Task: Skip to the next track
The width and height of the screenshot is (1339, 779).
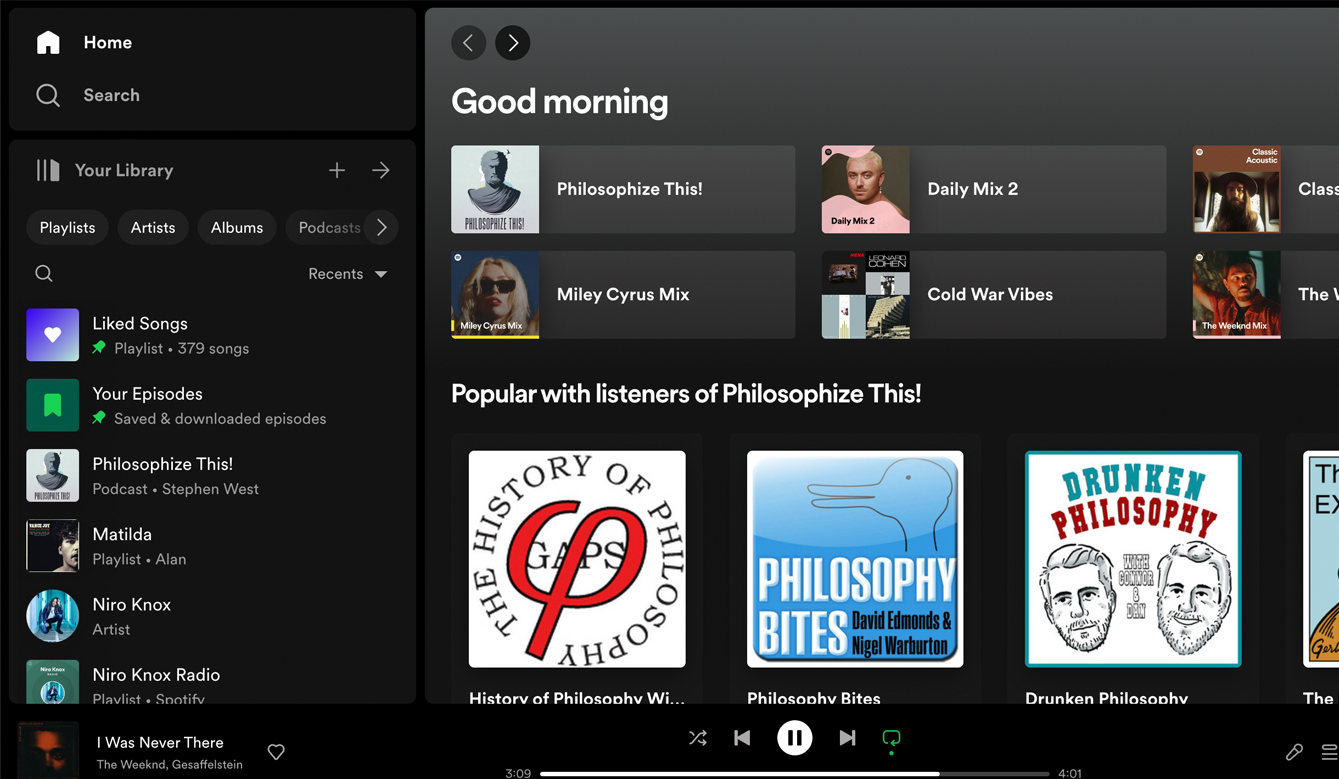Action: pos(847,738)
